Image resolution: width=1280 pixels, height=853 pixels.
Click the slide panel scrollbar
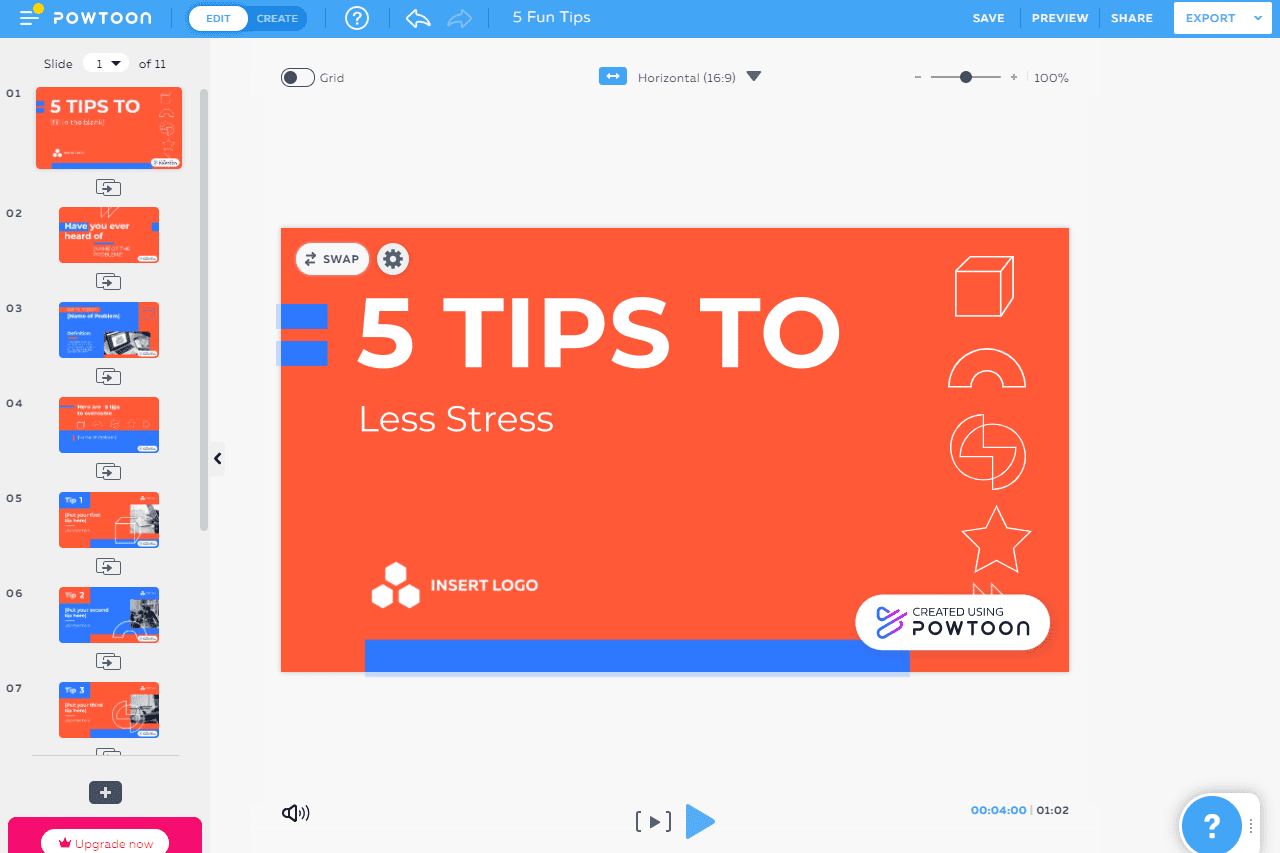pyautogui.click(x=204, y=310)
